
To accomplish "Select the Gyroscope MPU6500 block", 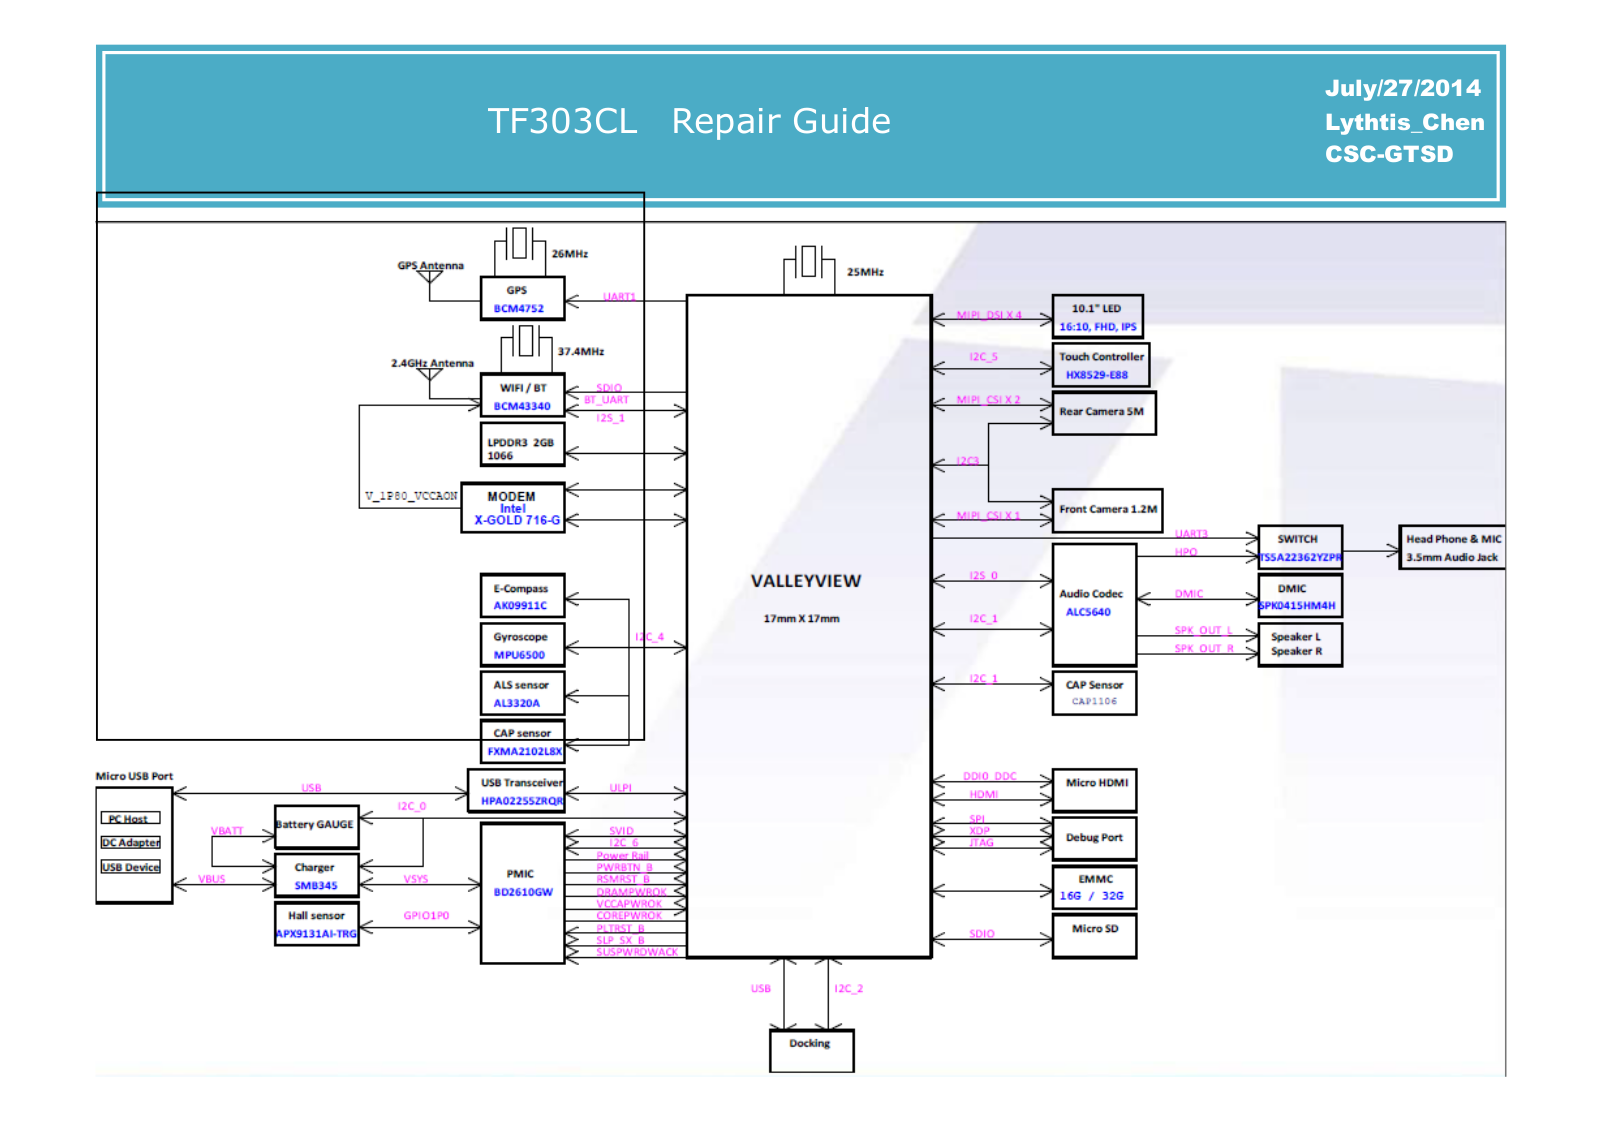I will coord(522,645).
